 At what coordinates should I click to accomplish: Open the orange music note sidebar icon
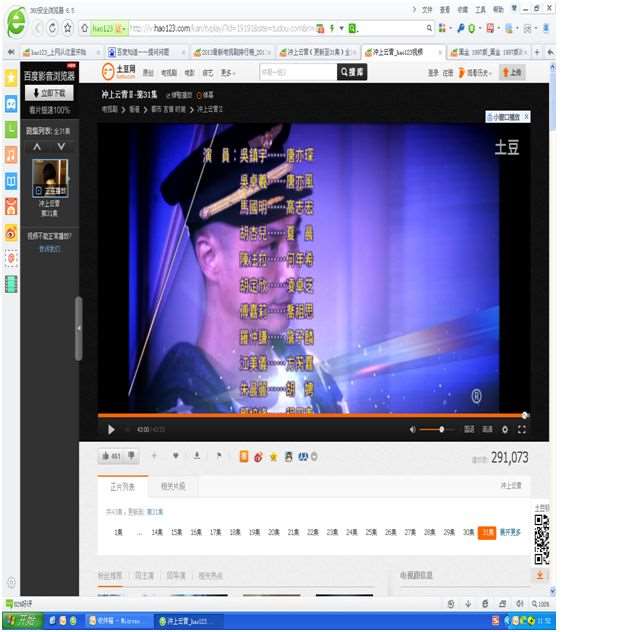click(x=11, y=155)
